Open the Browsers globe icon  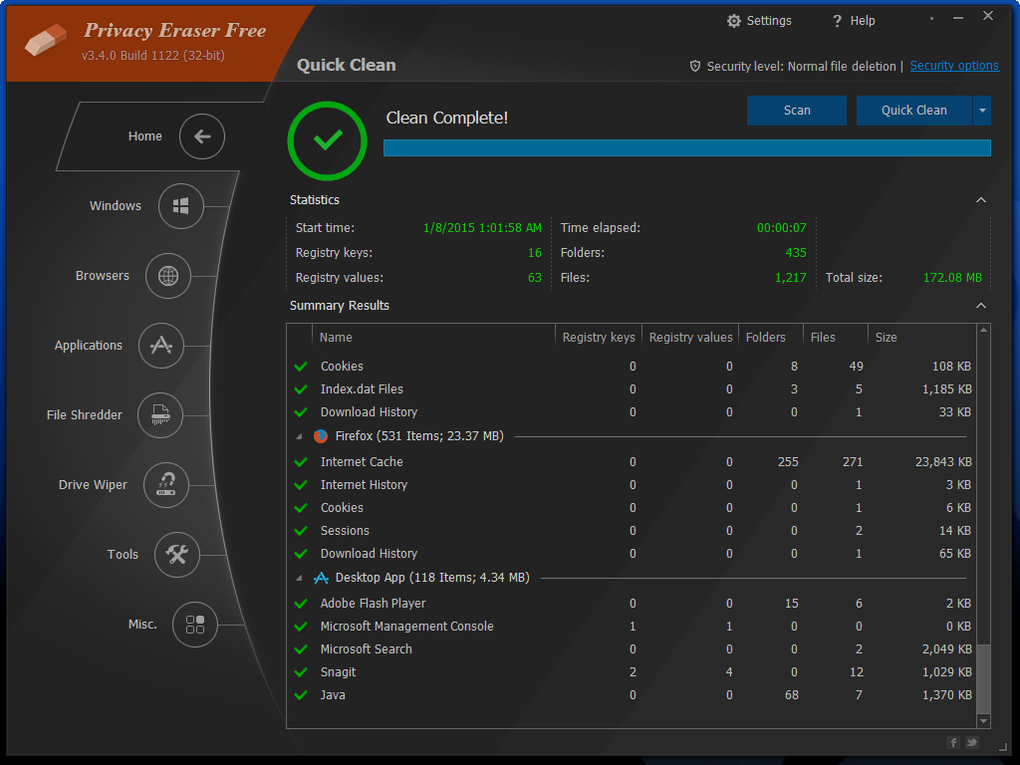168,276
